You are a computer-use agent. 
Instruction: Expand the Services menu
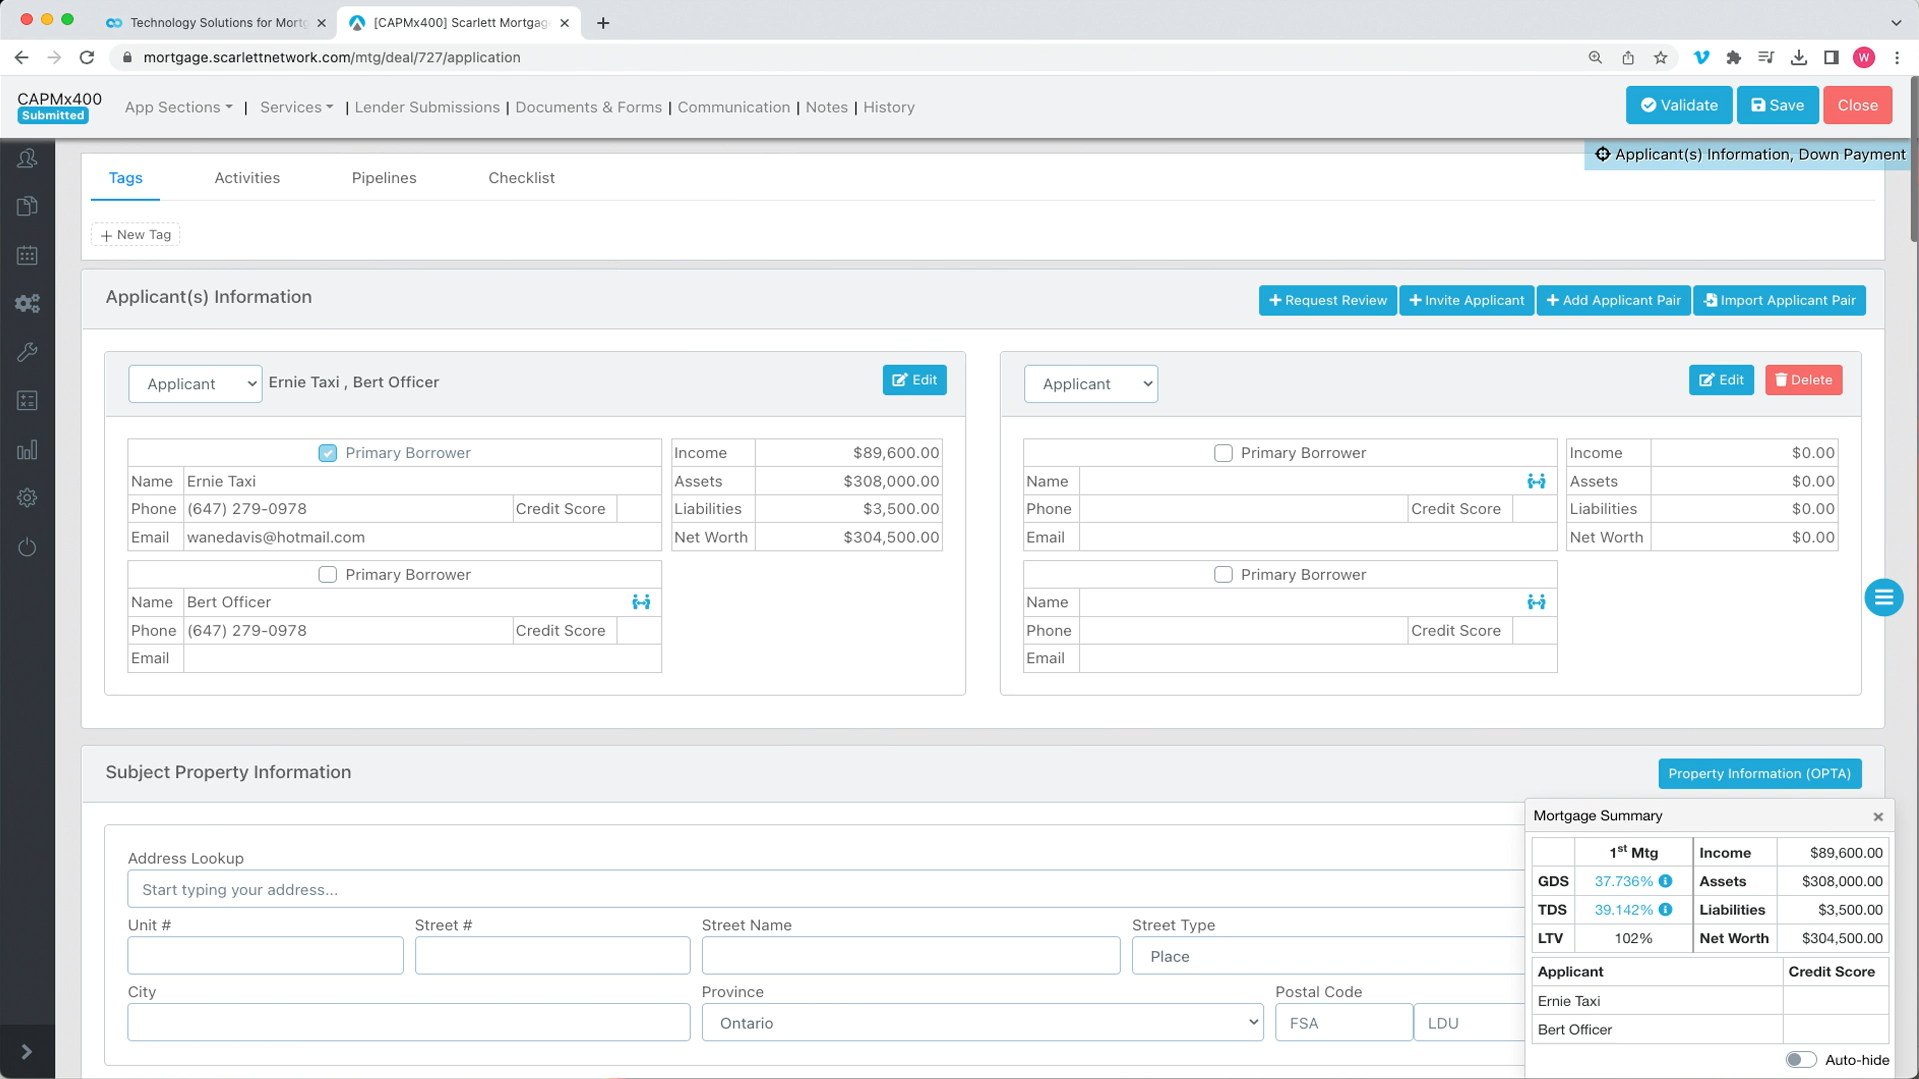pos(296,107)
